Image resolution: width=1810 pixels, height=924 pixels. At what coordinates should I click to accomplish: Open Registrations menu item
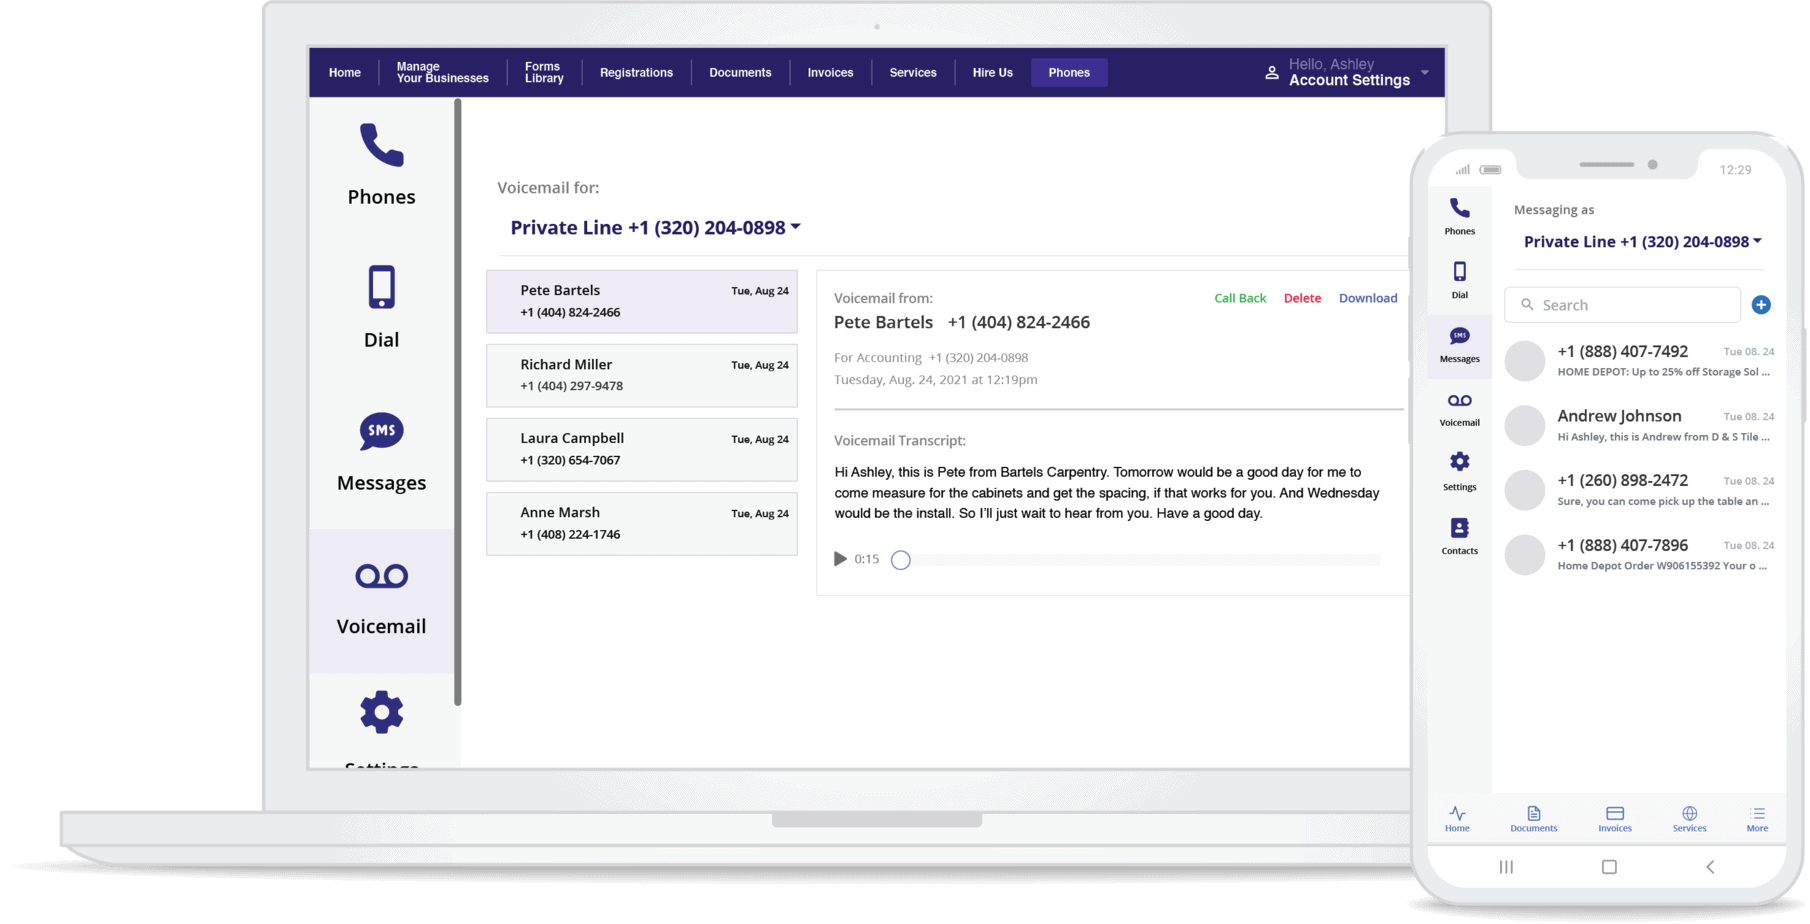636,73
